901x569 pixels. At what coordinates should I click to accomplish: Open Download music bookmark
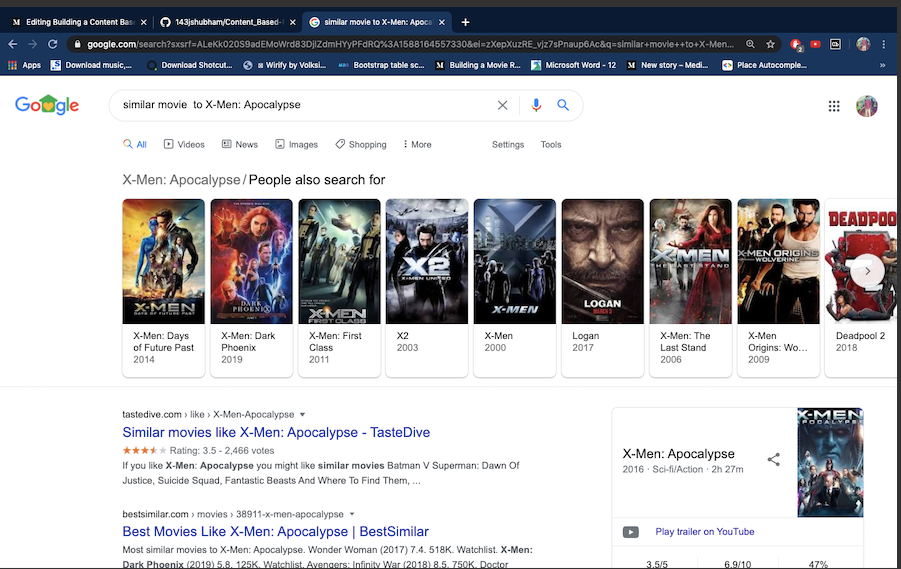point(91,66)
